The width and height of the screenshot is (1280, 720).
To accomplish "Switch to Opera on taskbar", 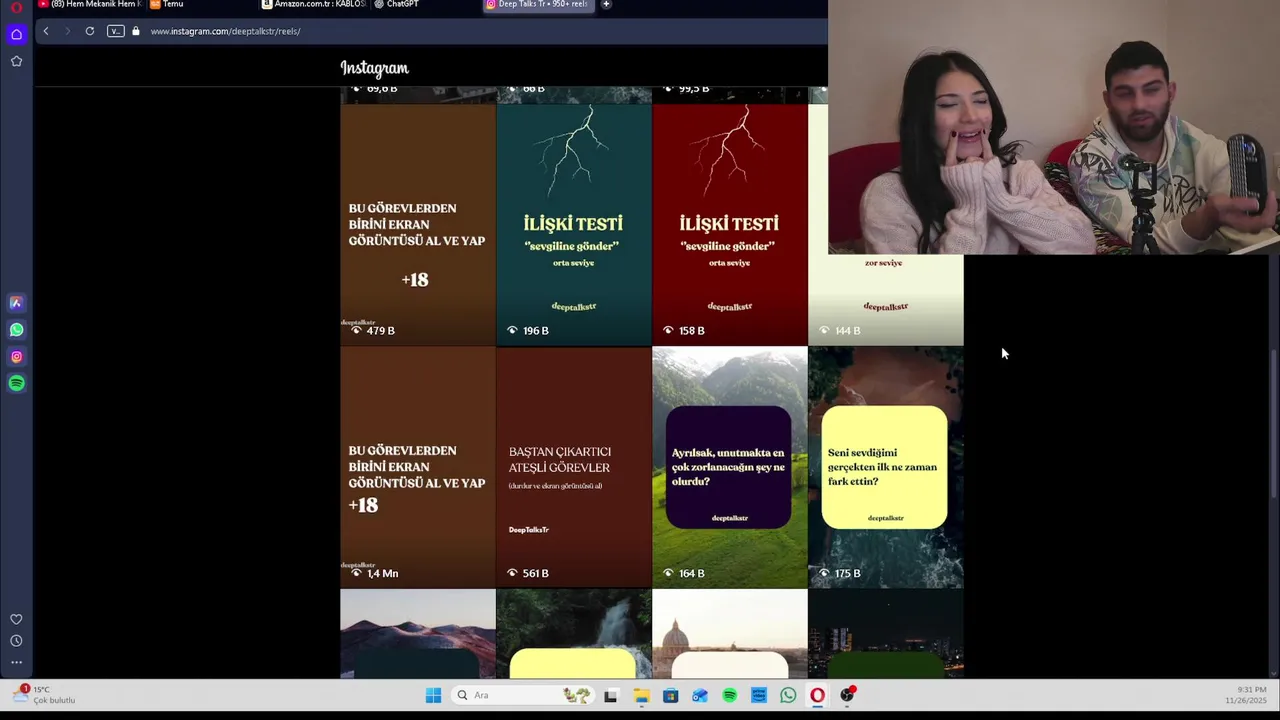I will [818, 695].
